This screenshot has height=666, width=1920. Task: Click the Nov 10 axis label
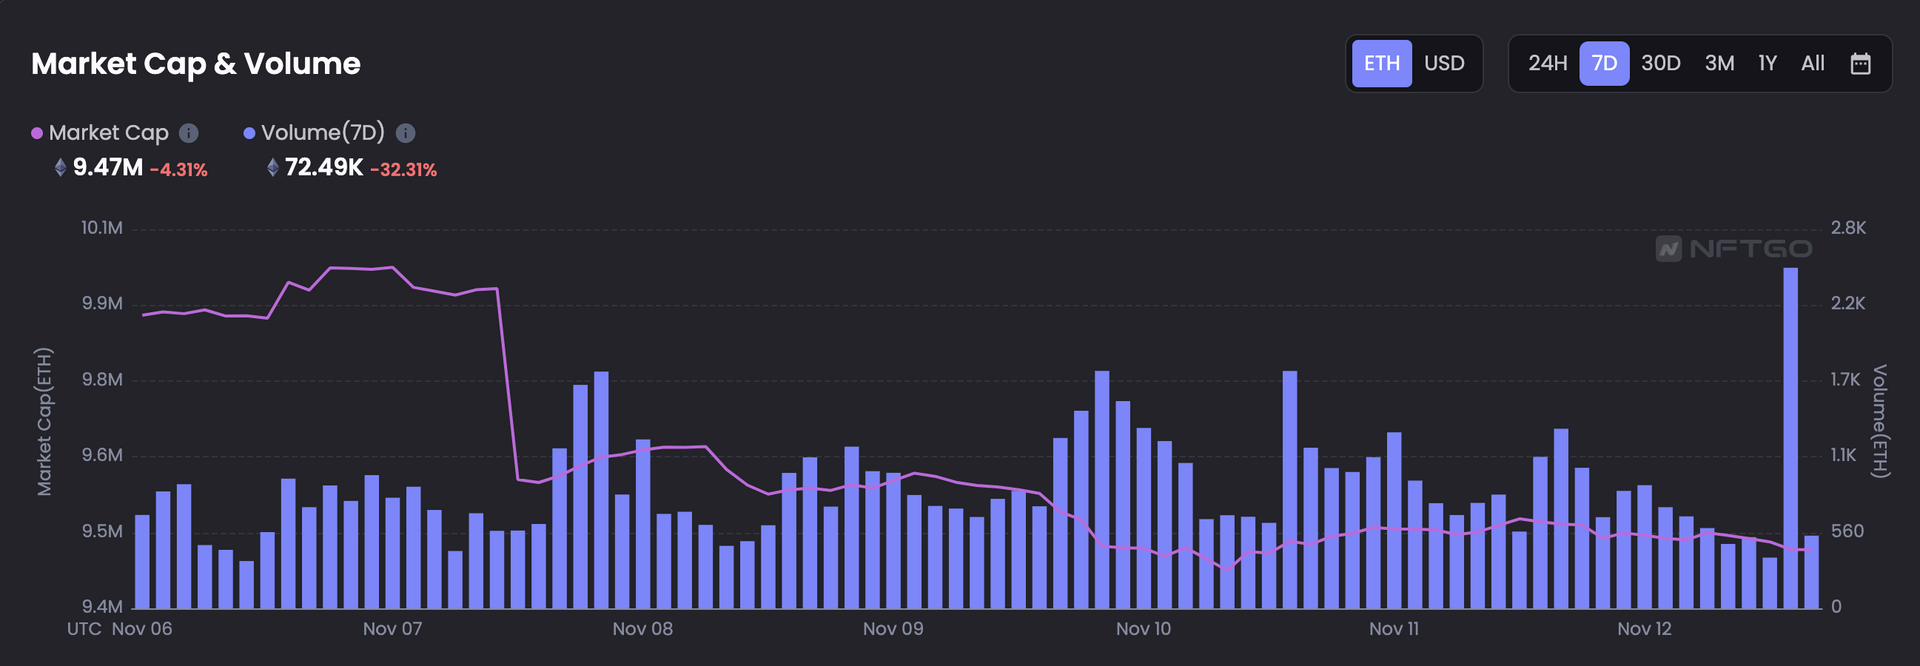pyautogui.click(x=1143, y=629)
